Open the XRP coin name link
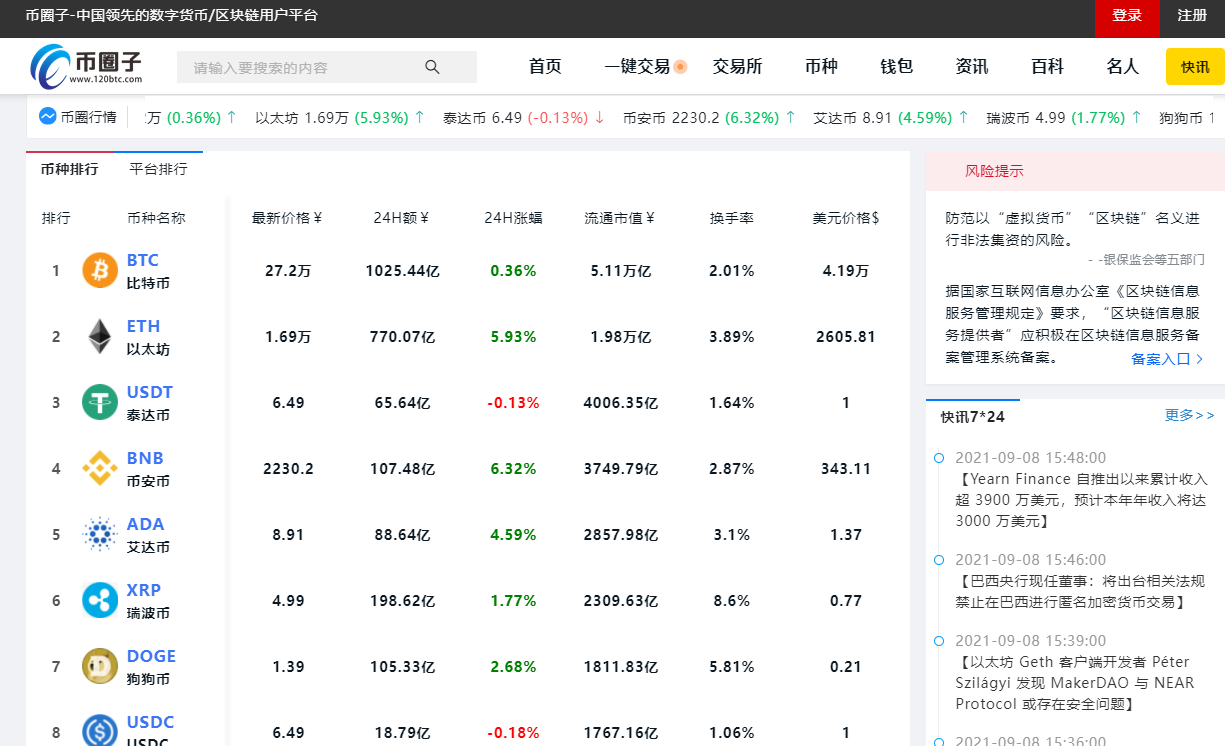1225x746 pixels. pos(144,590)
